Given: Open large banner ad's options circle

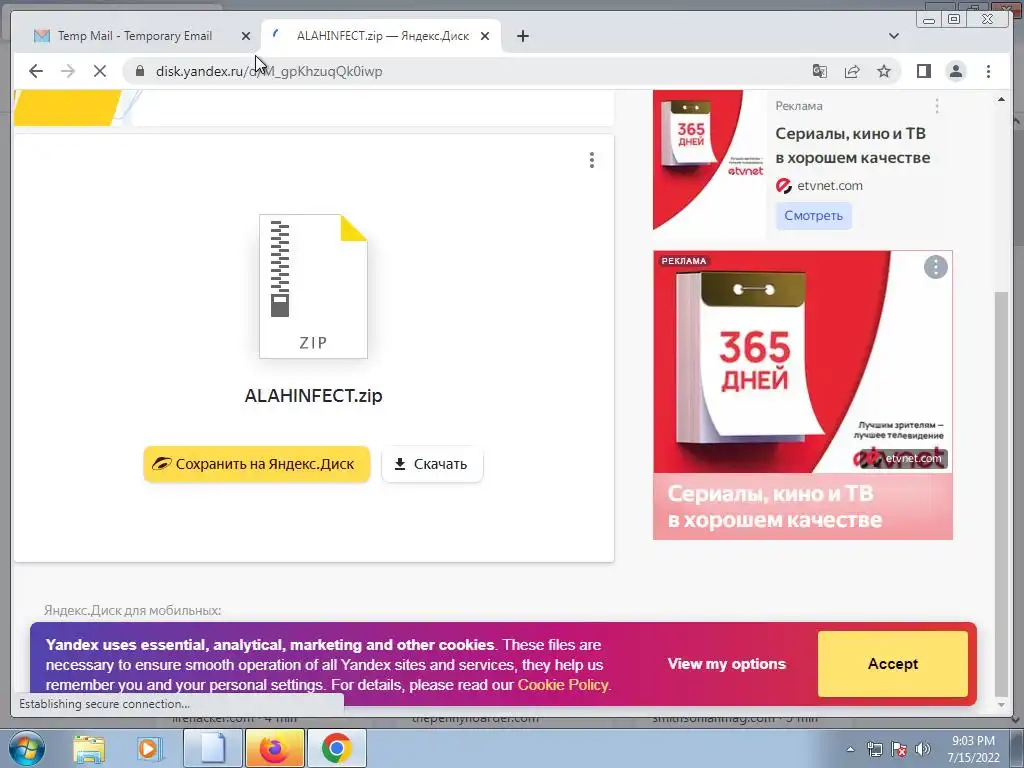Looking at the screenshot, I should coord(935,266).
